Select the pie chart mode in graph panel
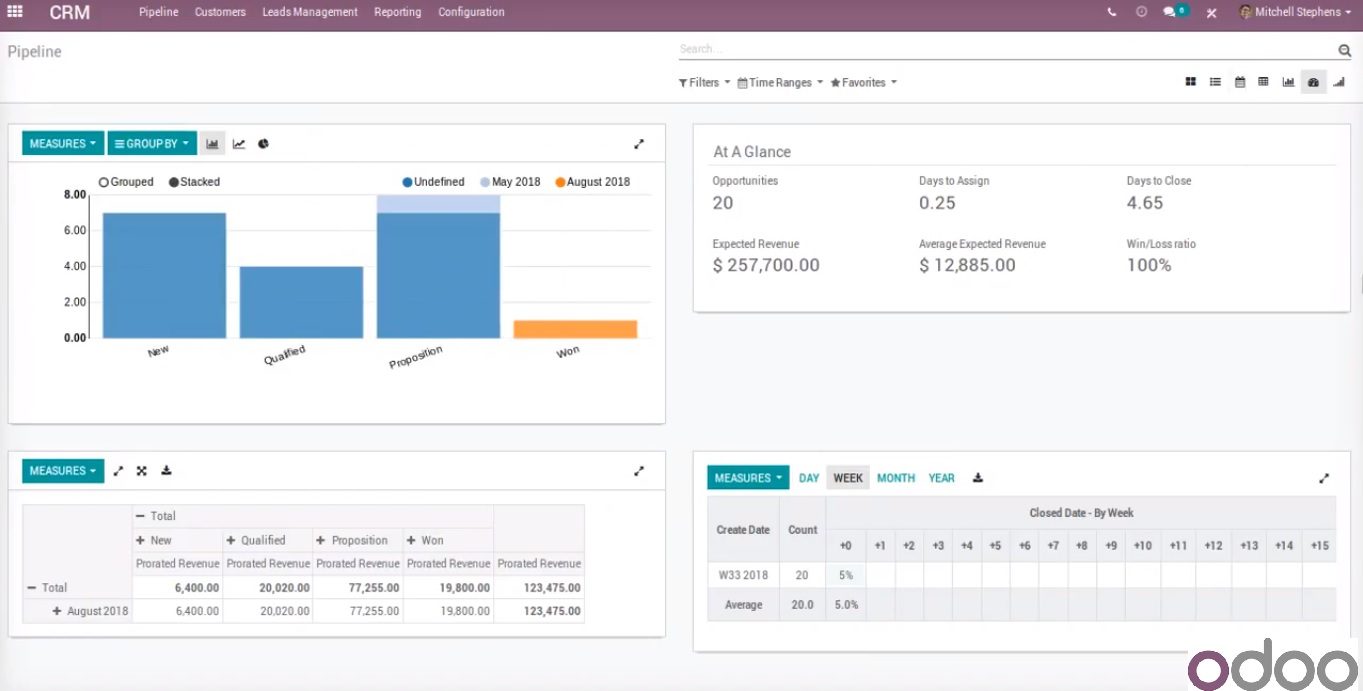 262,143
